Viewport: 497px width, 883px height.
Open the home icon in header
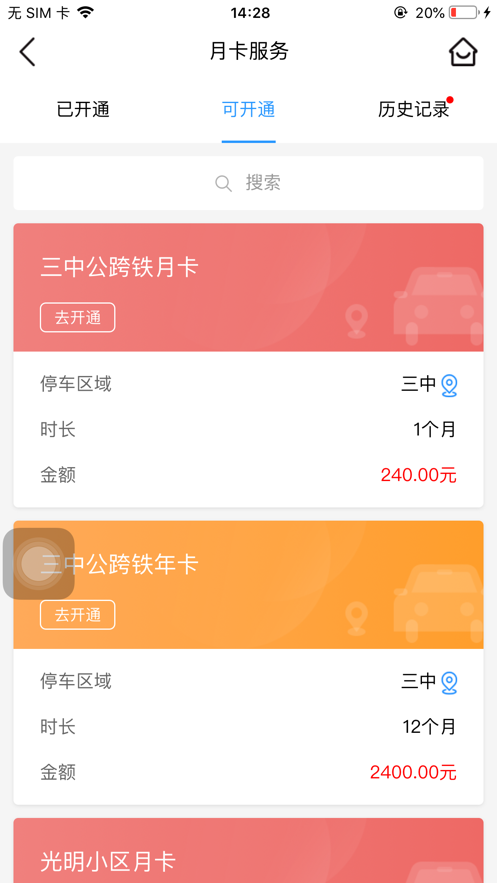click(463, 52)
